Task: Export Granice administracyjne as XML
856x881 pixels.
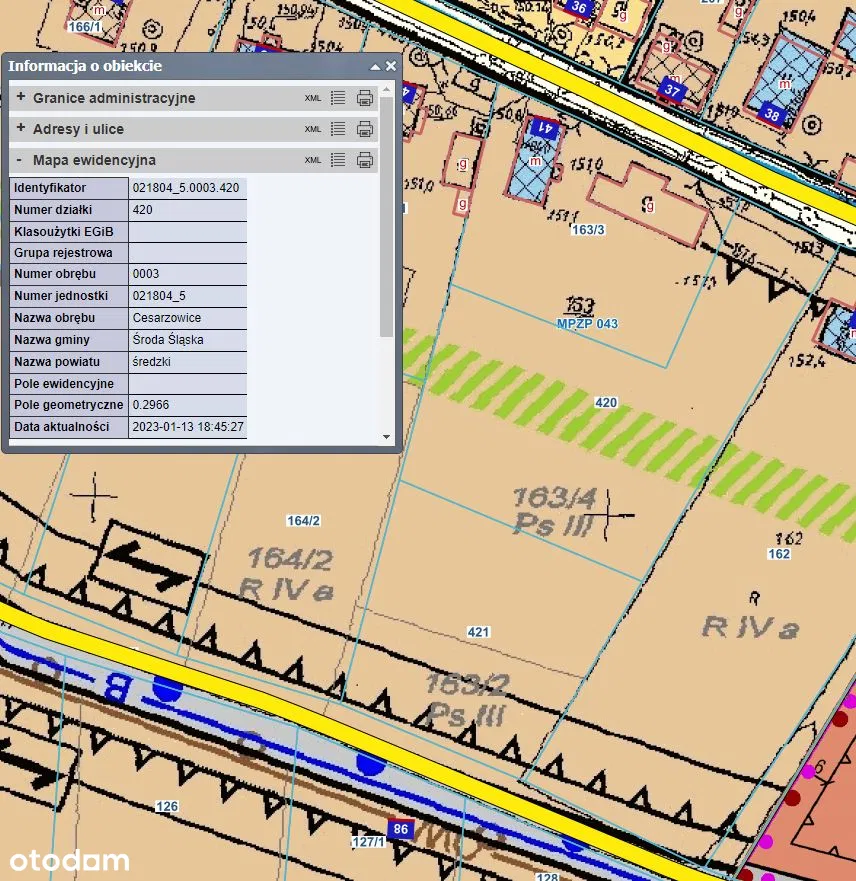Action: [x=313, y=99]
